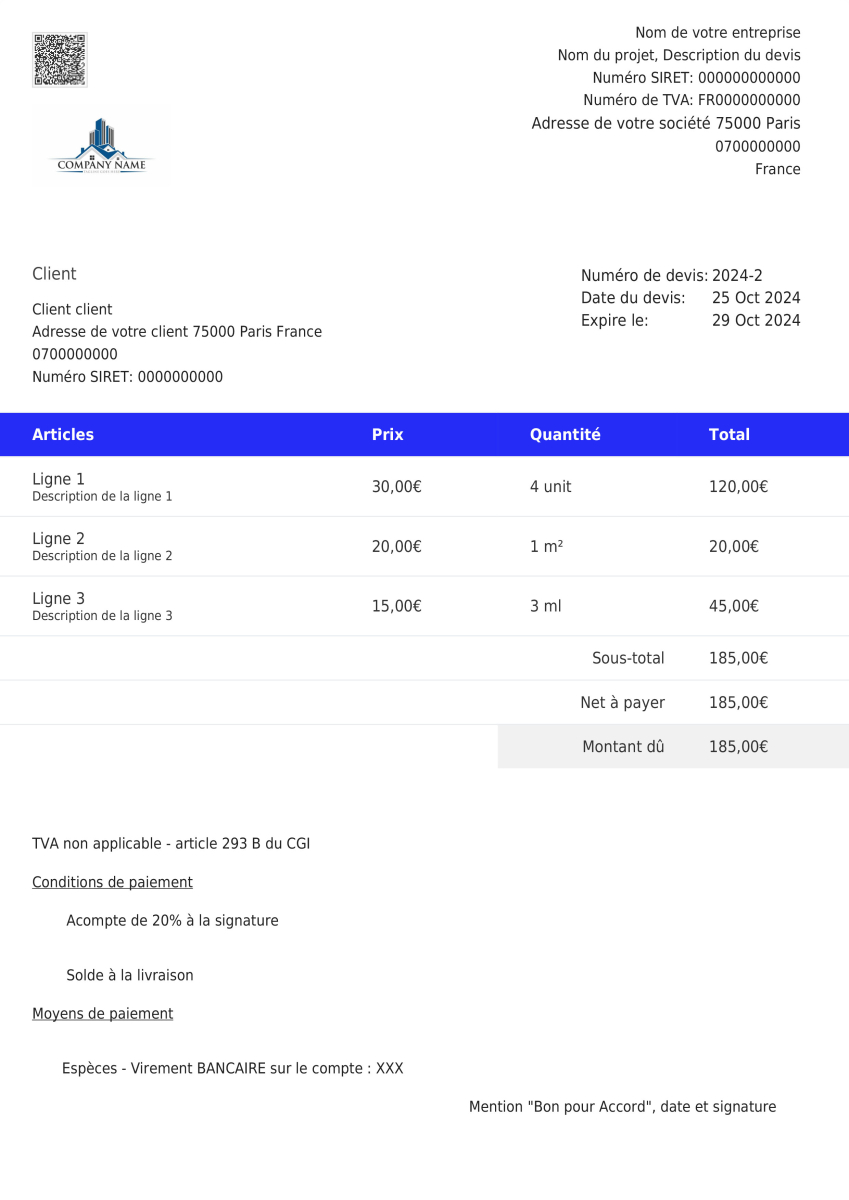Select the TVA non applicable notice
849x1200 pixels.
171,844
